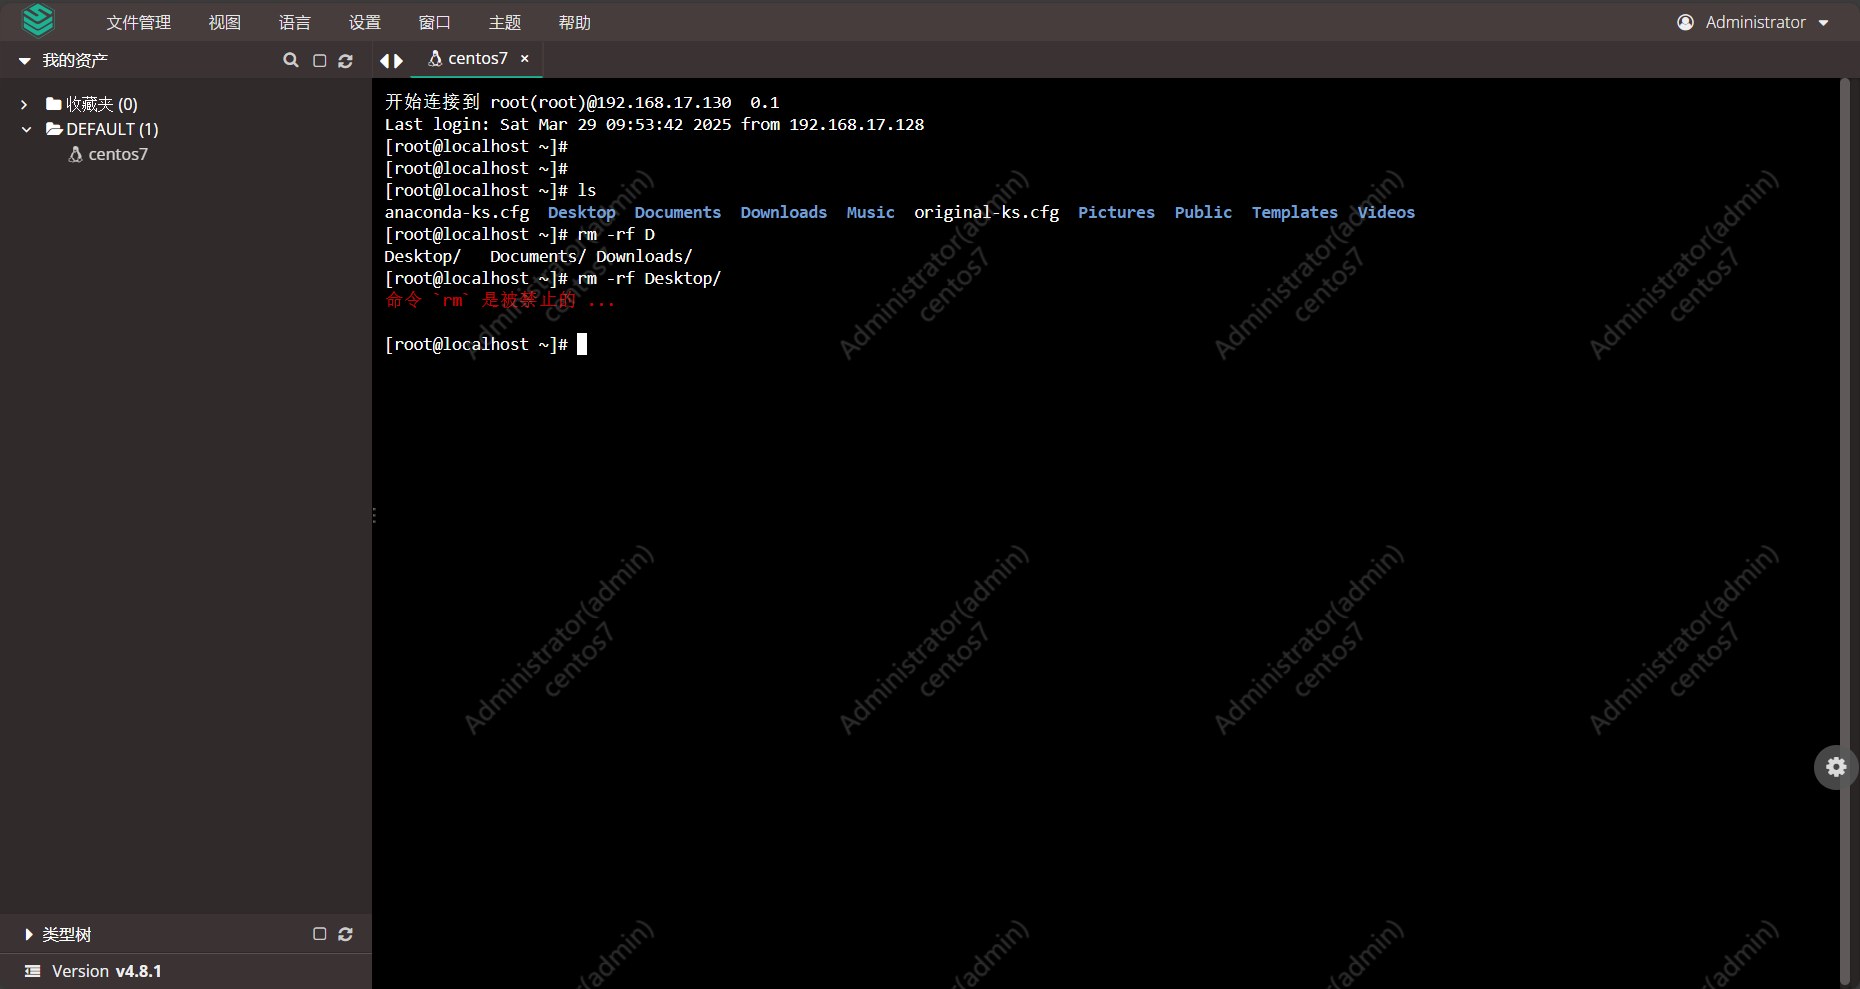Refresh the 类型树 panel
The height and width of the screenshot is (989, 1860).
point(346,934)
